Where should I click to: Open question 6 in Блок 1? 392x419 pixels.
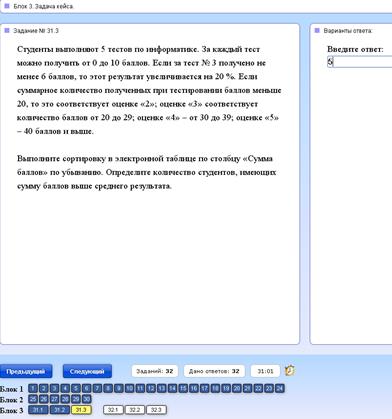click(x=86, y=388)
